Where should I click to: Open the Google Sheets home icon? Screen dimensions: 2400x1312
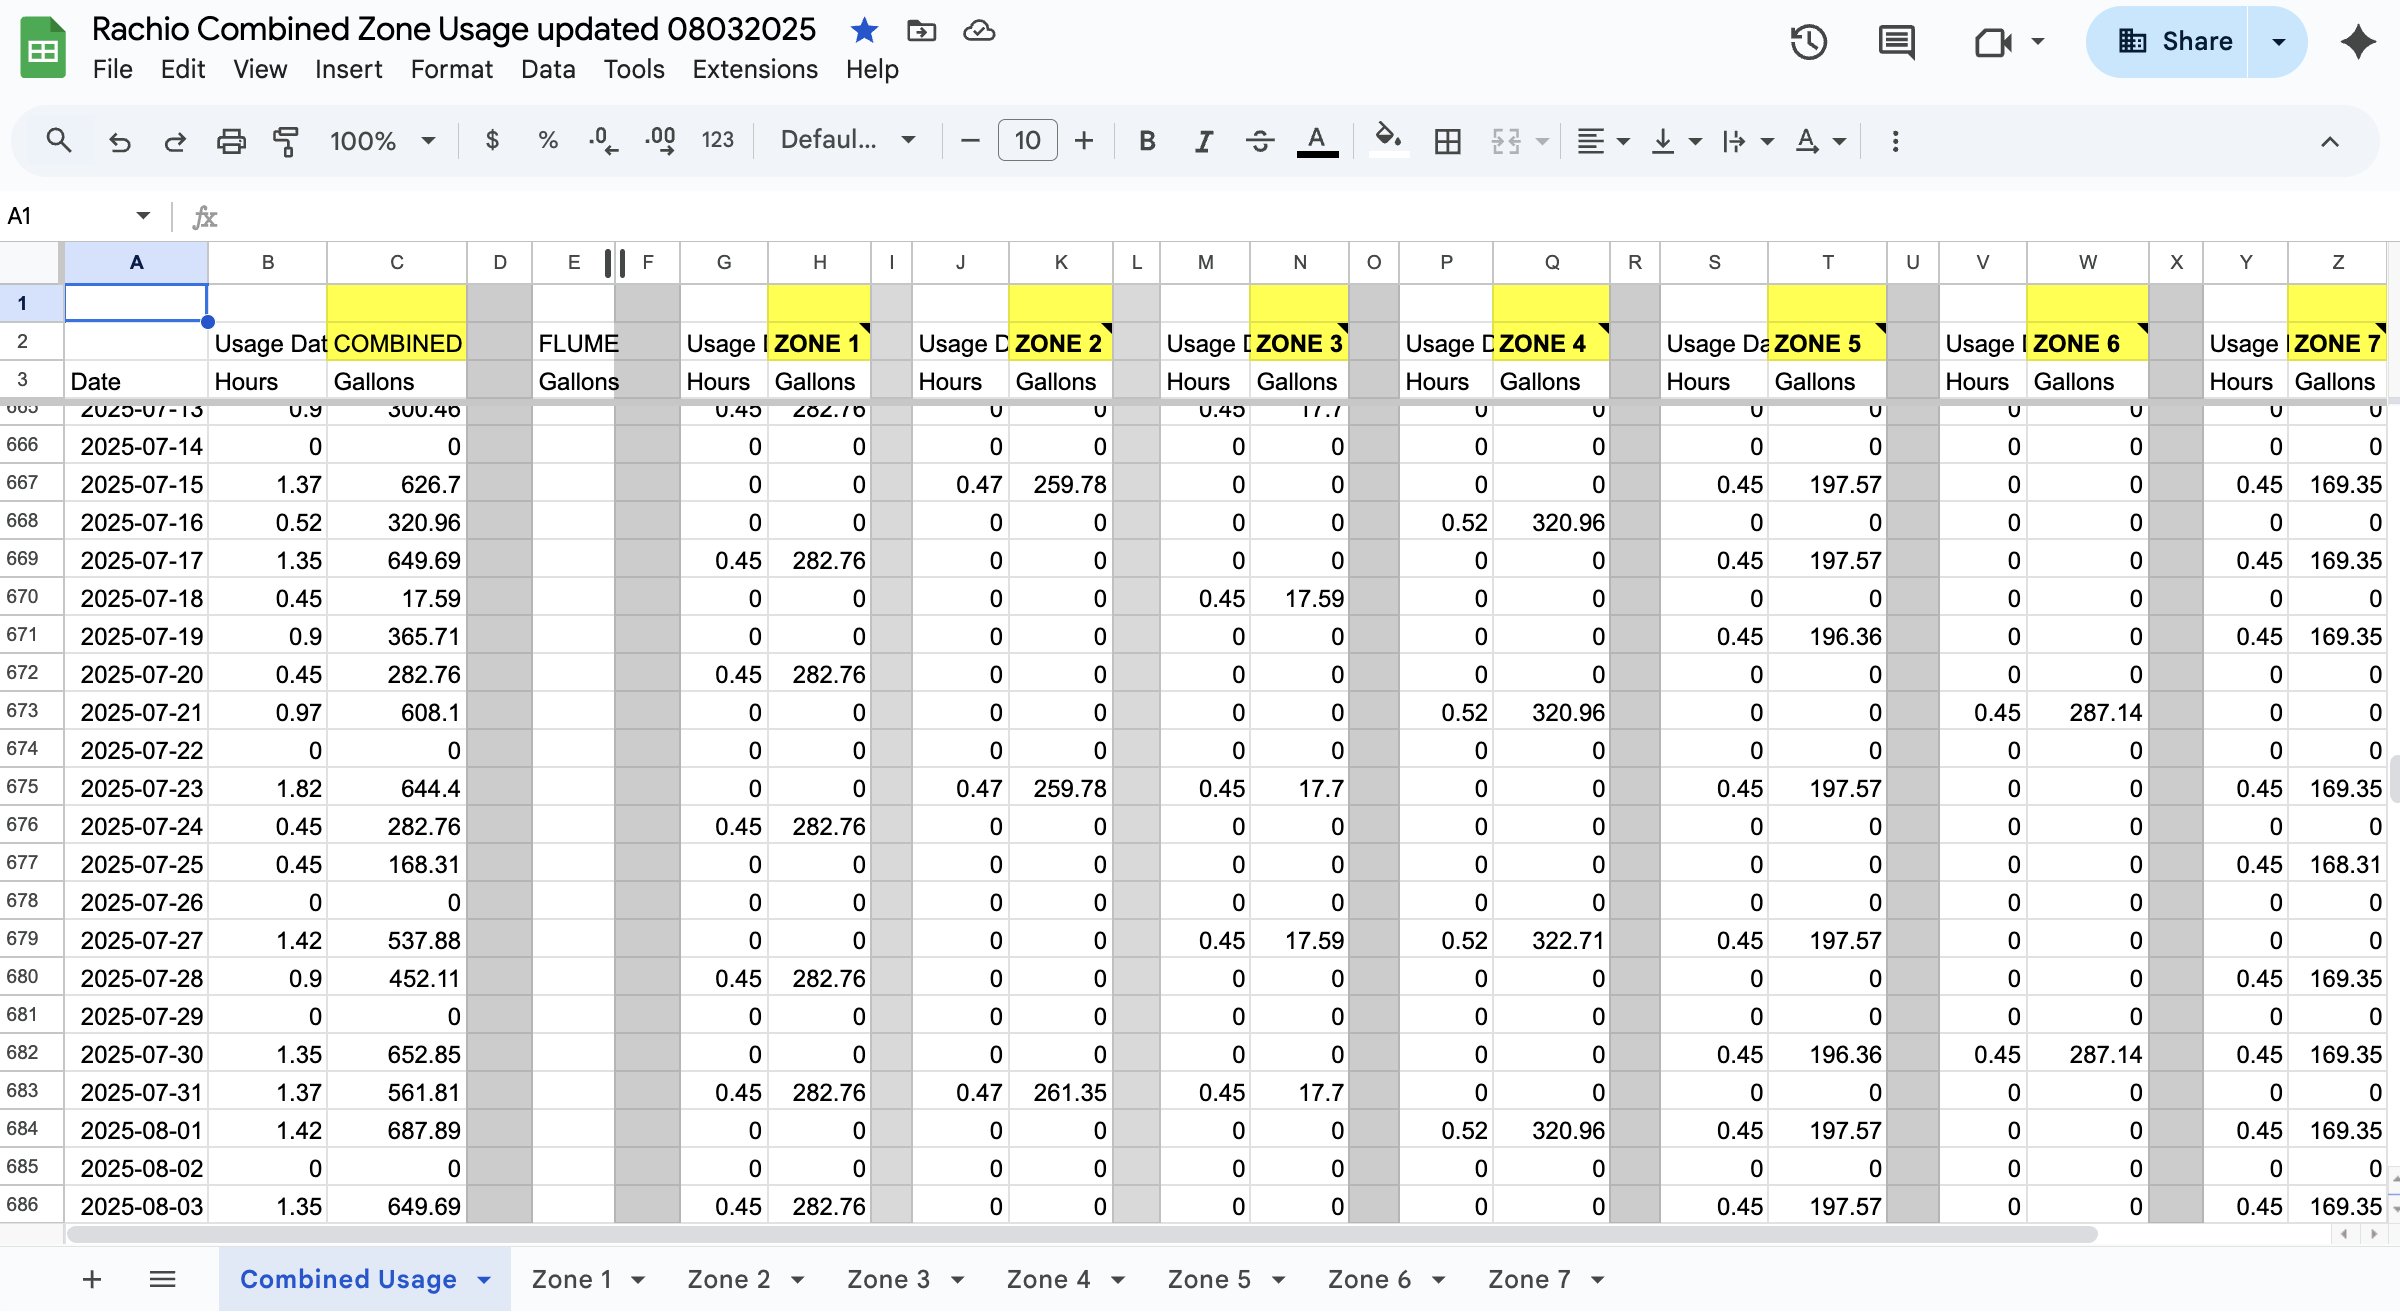click(x=43, y=47)
